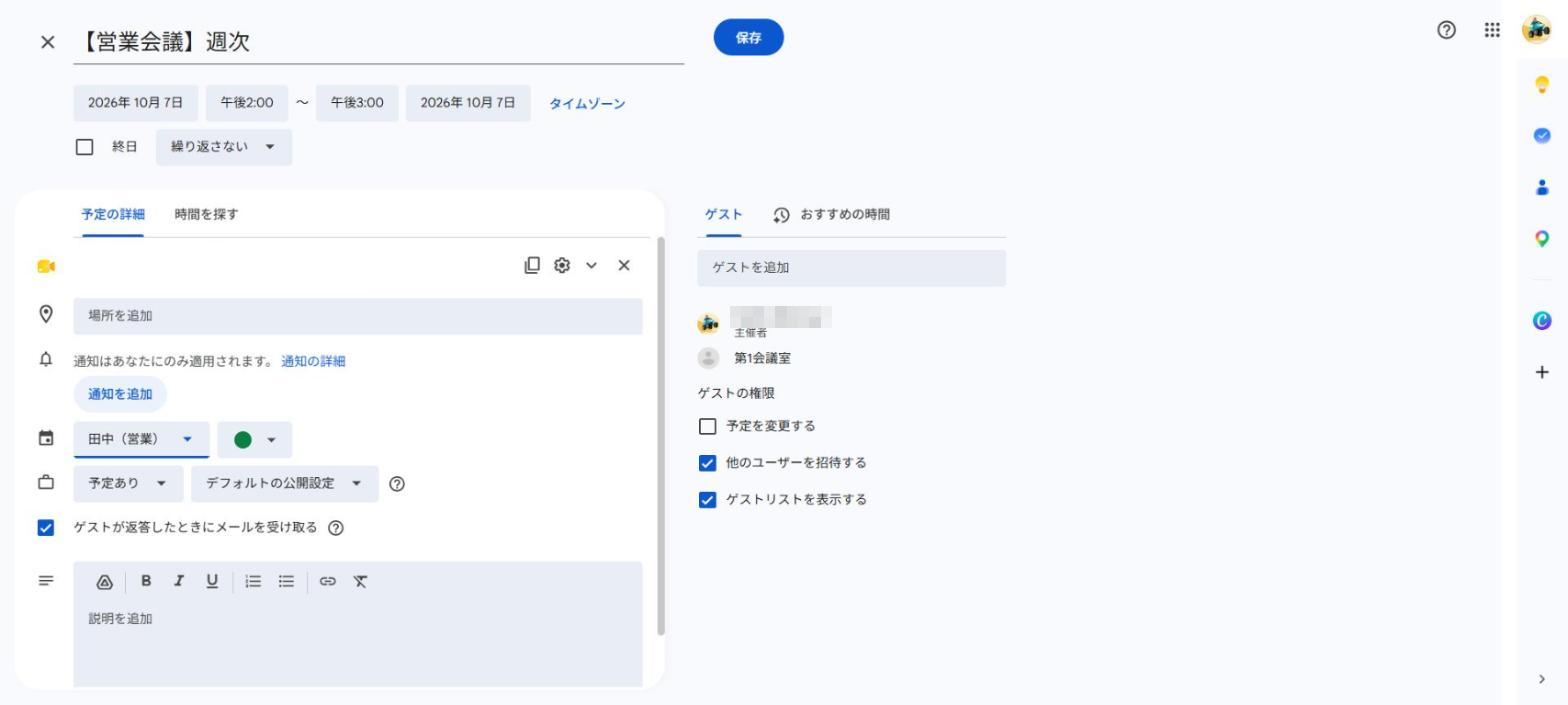This screenshot has width=1568, height=705.
Task: Uncheck ゲストリストを表示する permission
Action: pyautogui.click(x=707, y=500)
